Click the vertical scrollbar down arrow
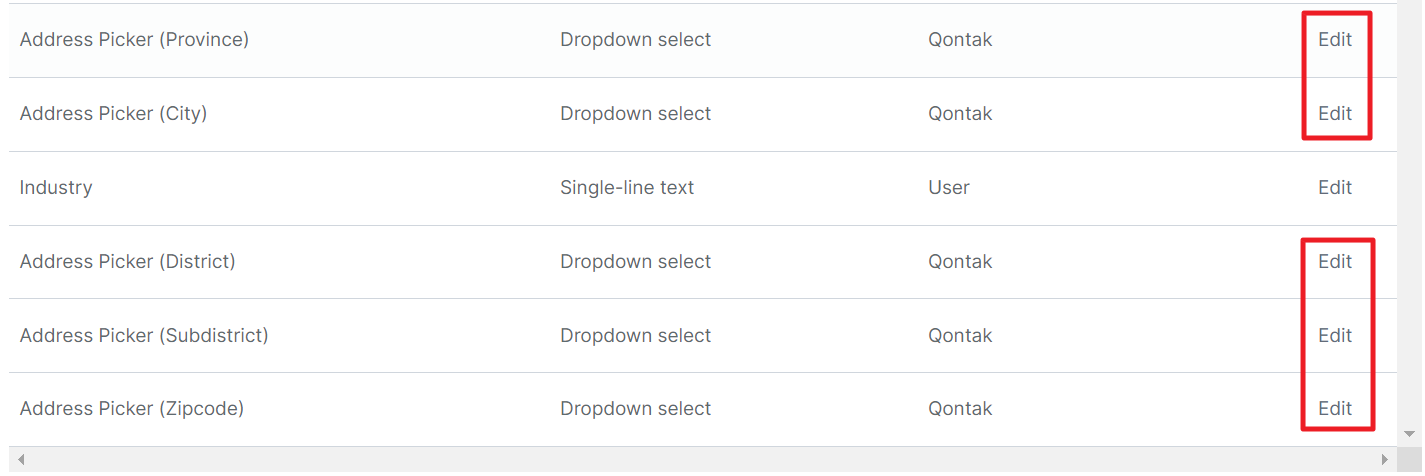 1410,434
